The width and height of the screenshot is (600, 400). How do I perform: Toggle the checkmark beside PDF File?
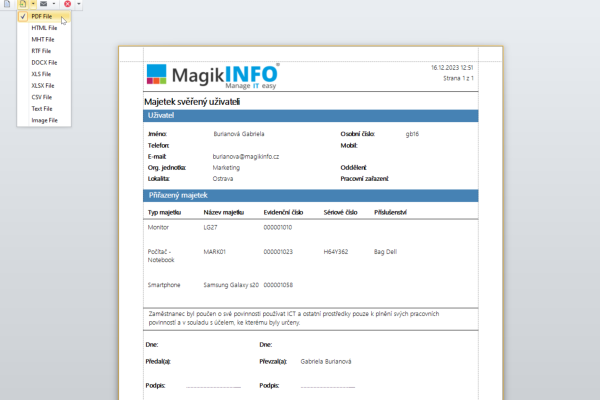pyautogui.click(x=23, y=16)
